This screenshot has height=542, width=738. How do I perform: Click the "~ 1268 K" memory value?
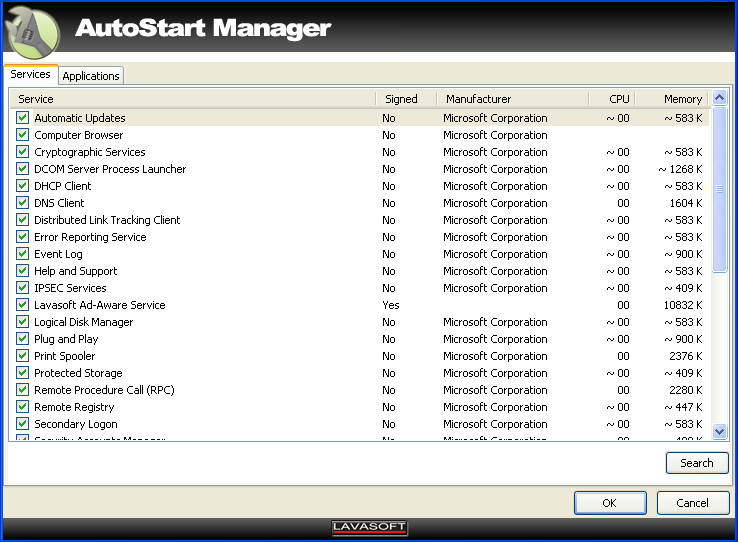click(680, 169)
